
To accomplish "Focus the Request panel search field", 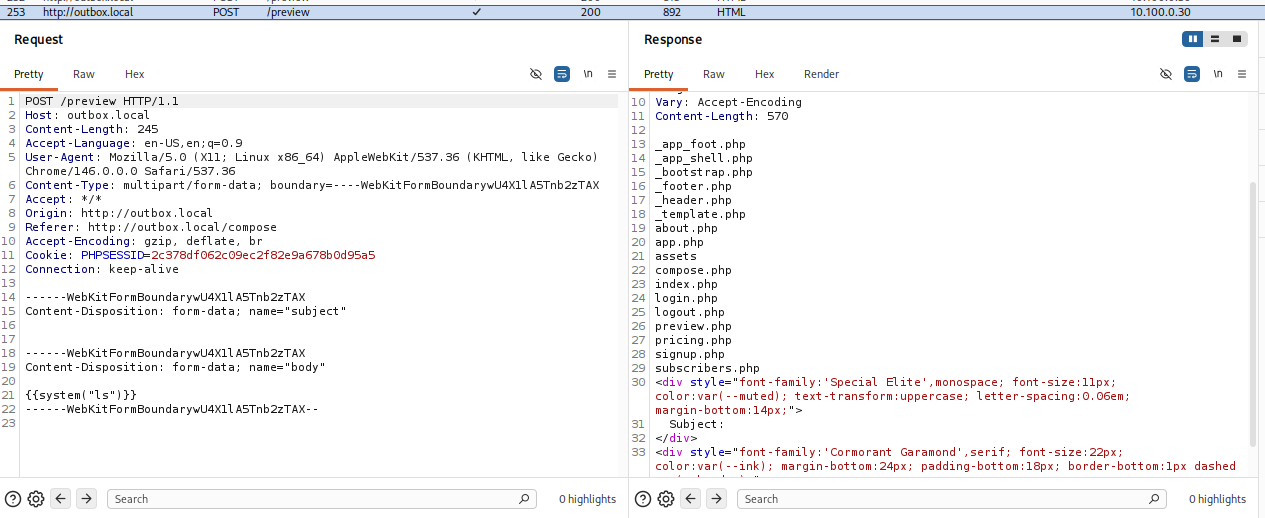I will tap(322, 499).
